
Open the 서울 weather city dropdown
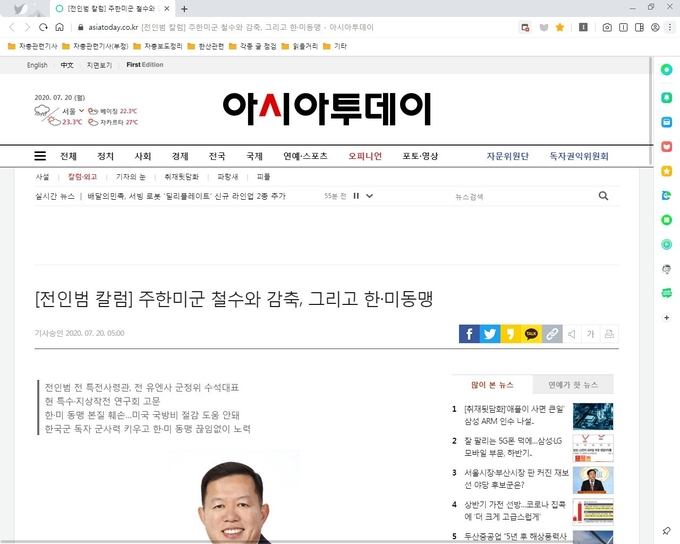tap(82, 111)
